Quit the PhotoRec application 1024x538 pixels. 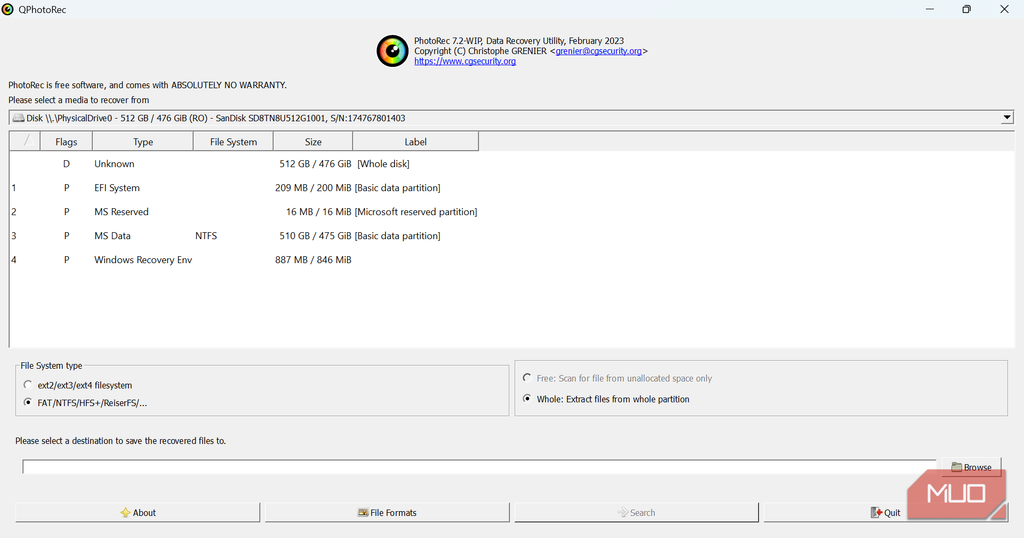tap(885, 513)
